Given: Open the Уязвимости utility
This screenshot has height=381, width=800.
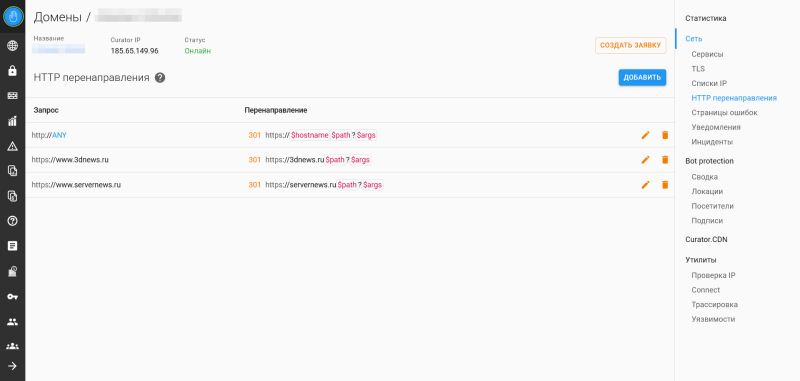Looking at the screenshot, I should [x=713, y=319].
